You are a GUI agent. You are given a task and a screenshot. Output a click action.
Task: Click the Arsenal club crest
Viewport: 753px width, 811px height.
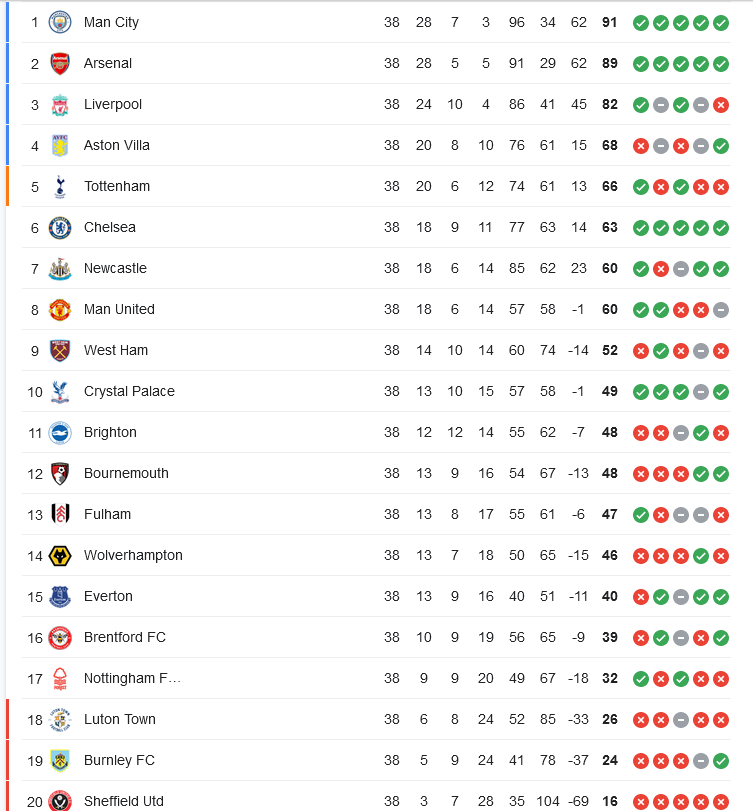click(x=59, y=63)
